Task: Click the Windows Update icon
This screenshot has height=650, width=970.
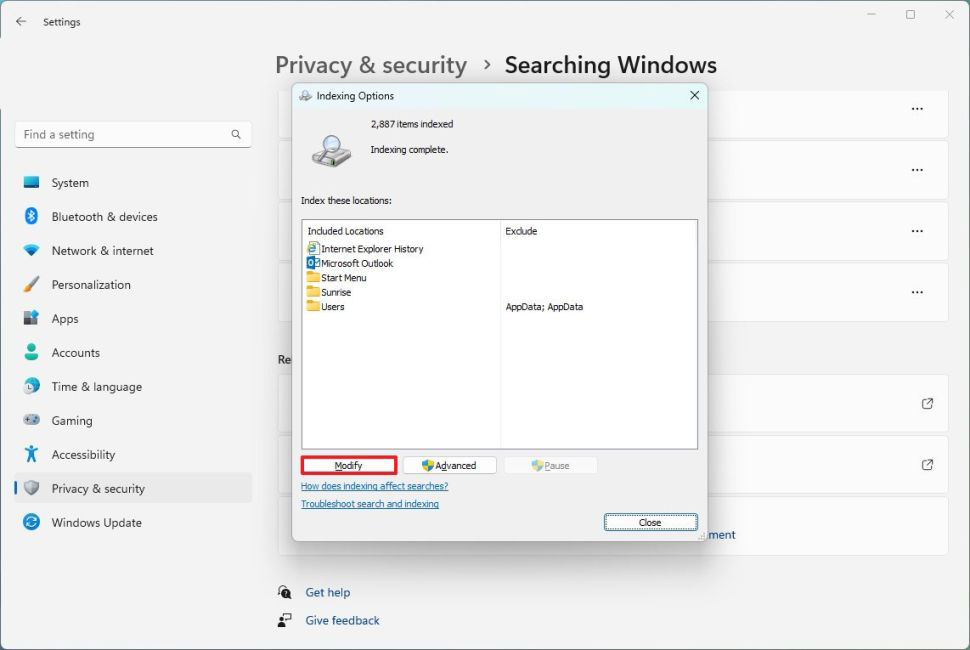Action: [x=32, y=523]
